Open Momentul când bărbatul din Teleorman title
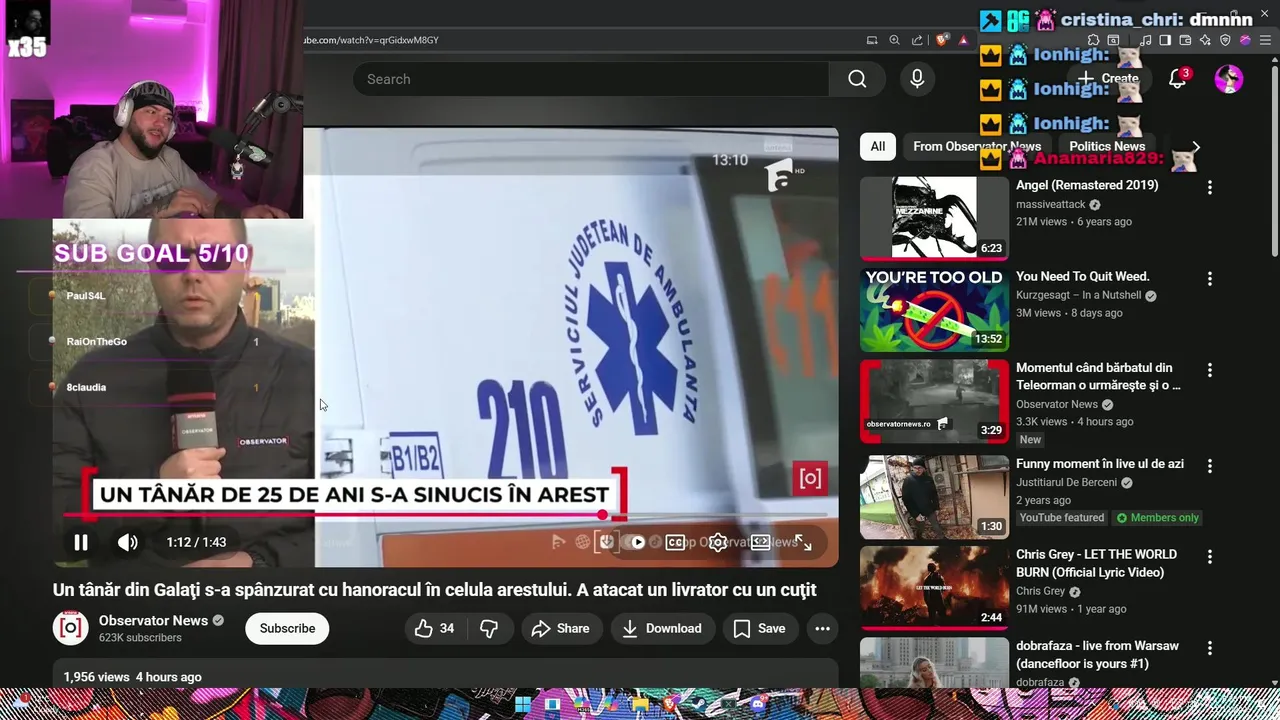 pyautogui.click(x=1098, y=376)
